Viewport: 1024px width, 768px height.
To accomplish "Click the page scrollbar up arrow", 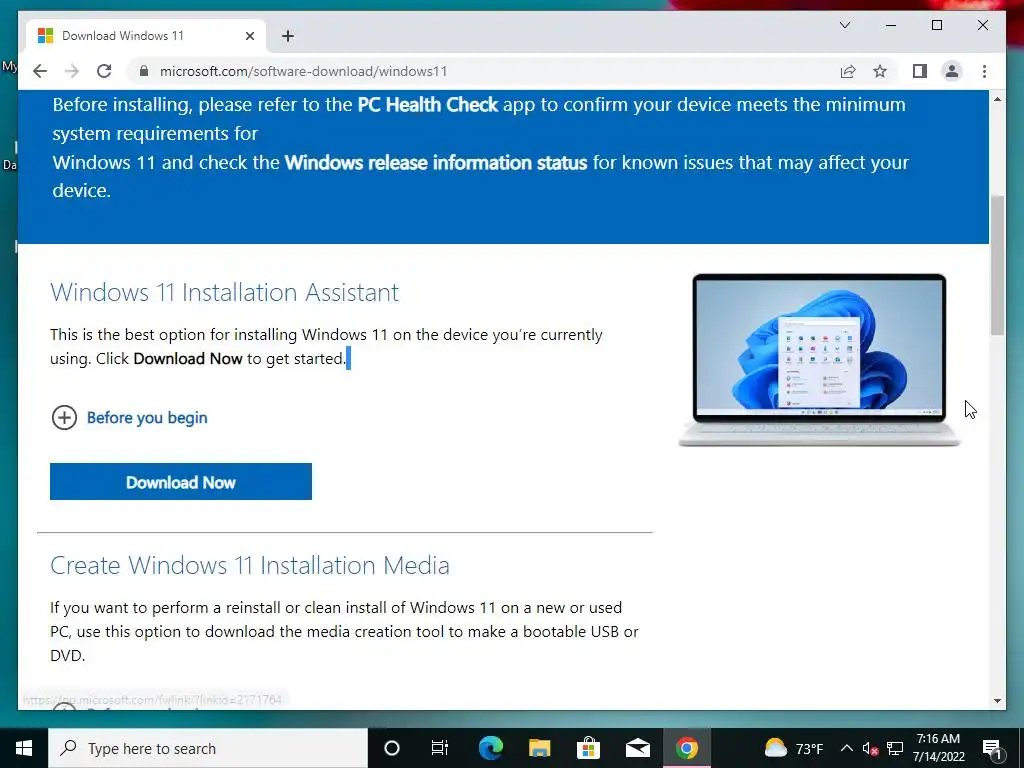I will click(x=997, y=99).
